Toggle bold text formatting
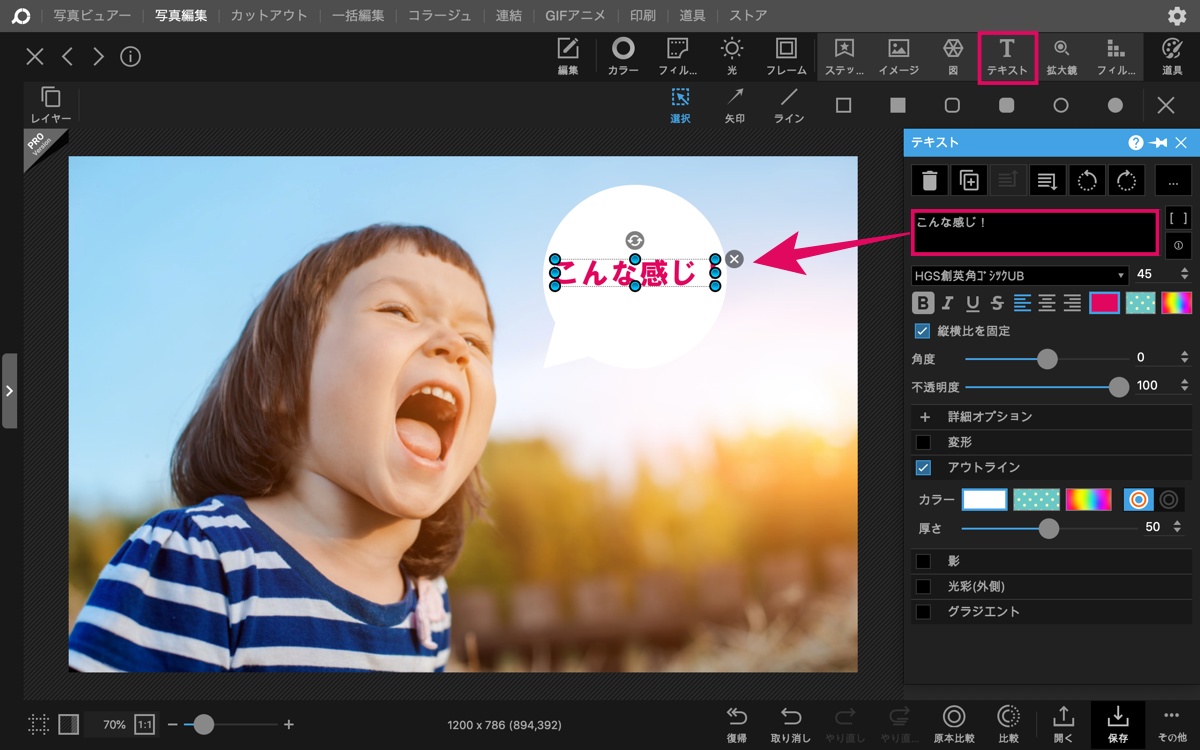Image resolution: width=1200 pixels, height=750 pixels. [x=923, y=303]
